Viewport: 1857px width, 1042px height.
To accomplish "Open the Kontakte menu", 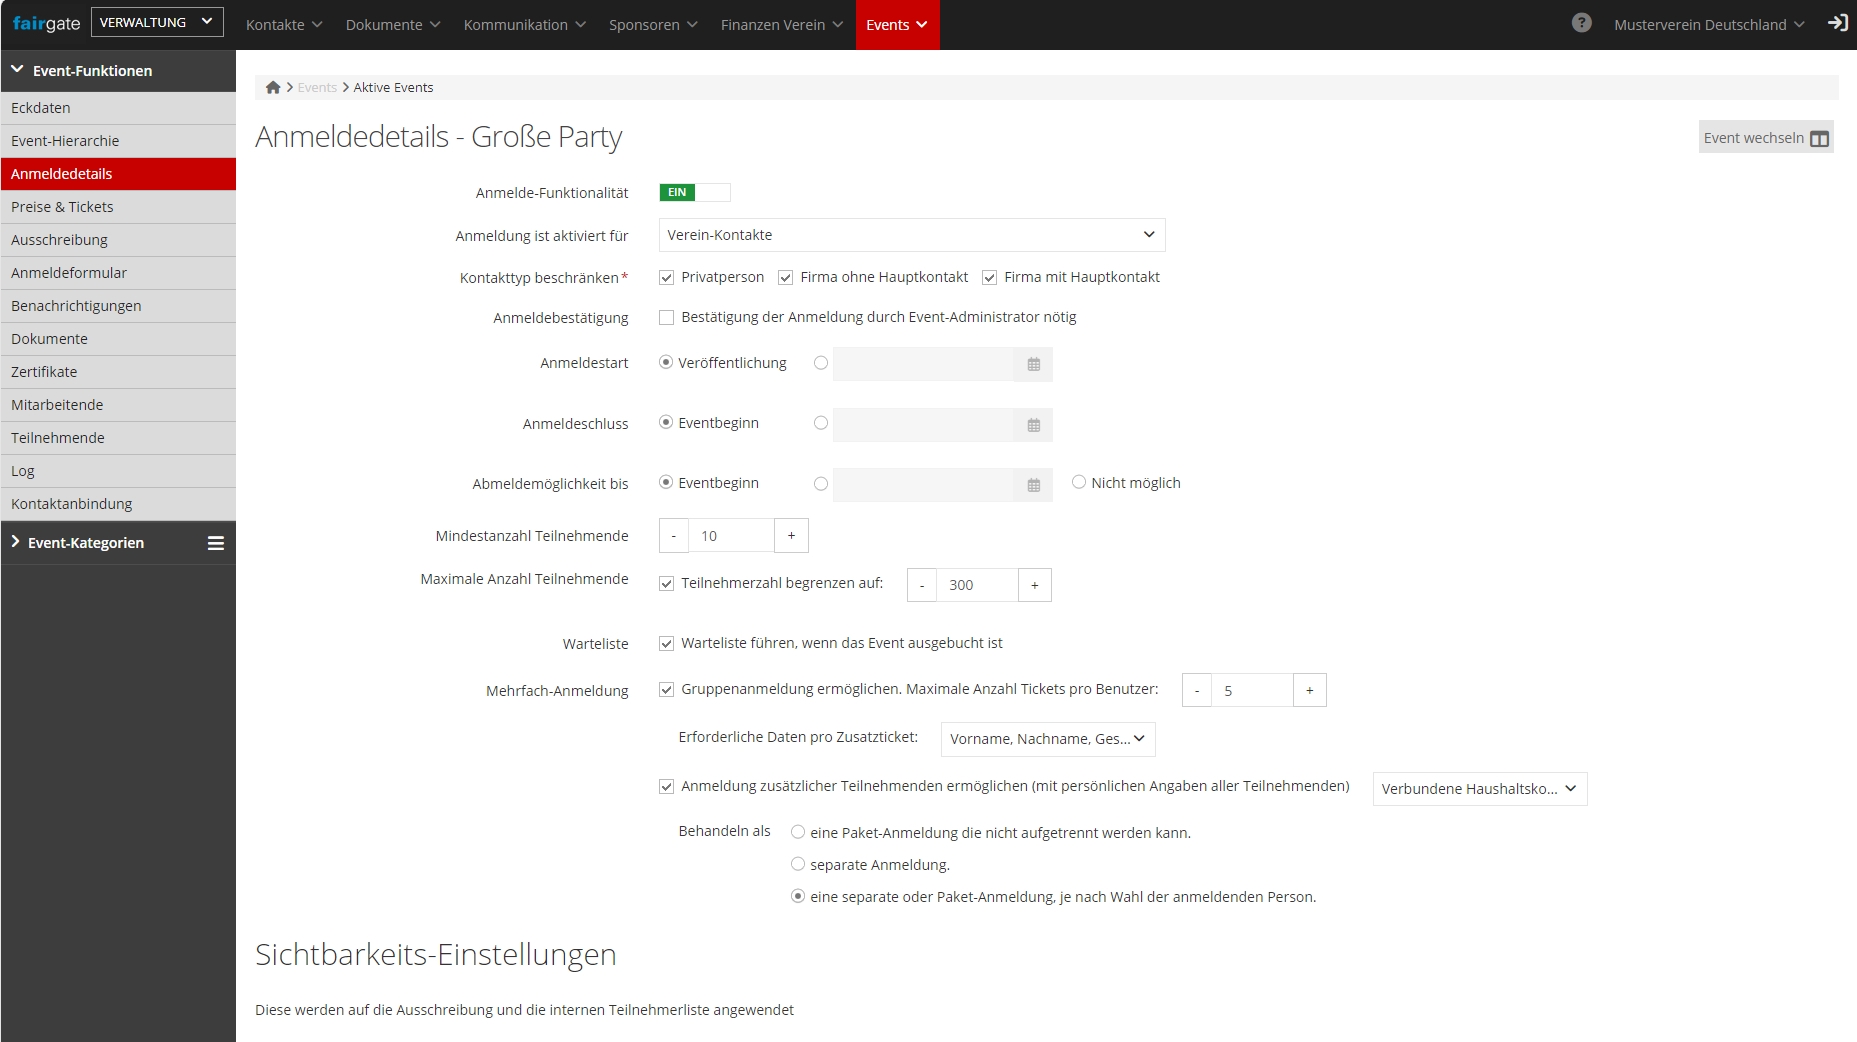I will point(284,24).
